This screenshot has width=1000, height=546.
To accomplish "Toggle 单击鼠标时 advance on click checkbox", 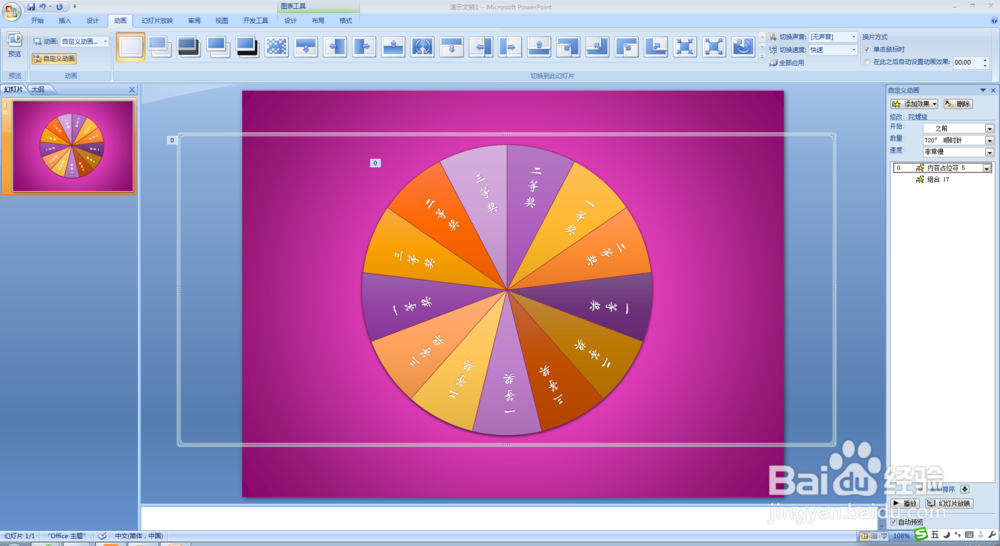I will pyautogui.click(x=867, y=49).
